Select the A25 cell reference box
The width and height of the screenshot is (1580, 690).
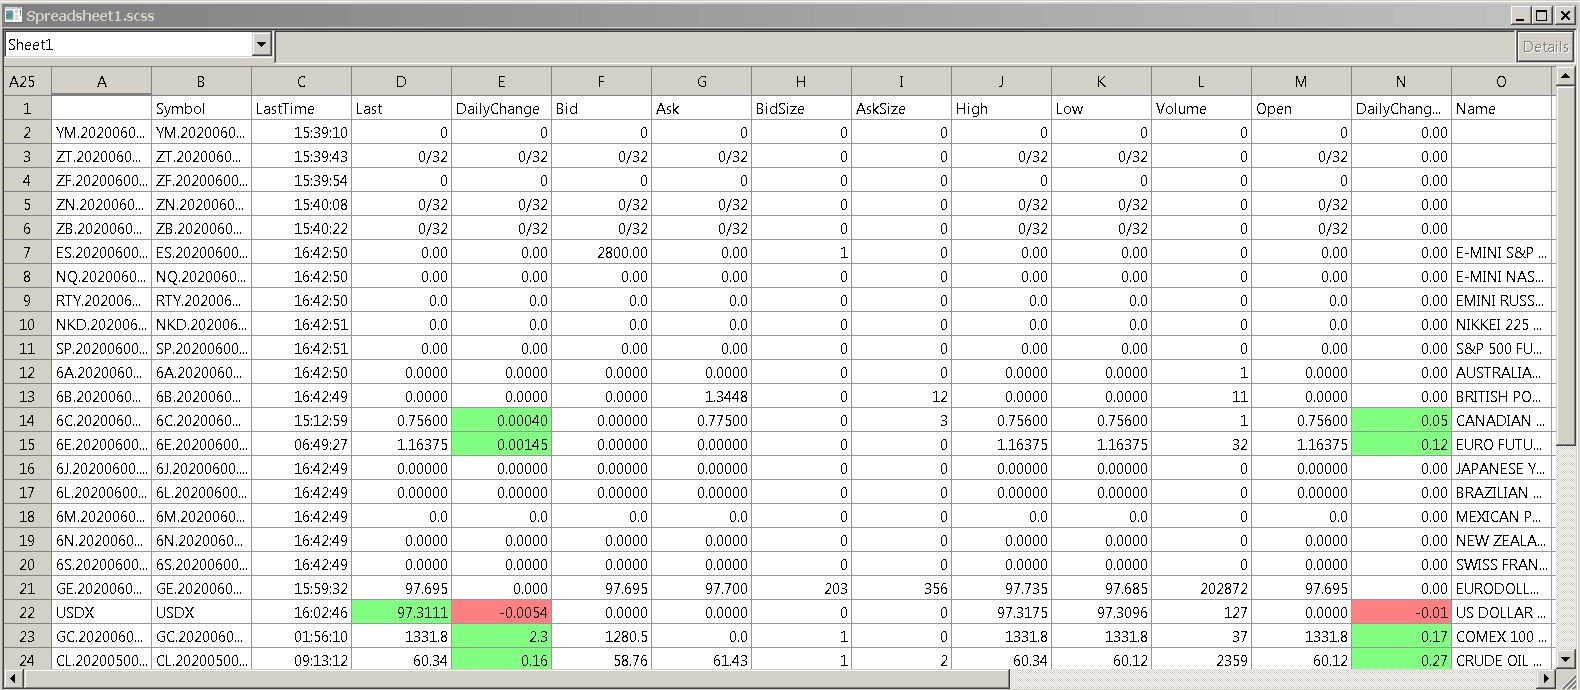[x=27, y=82]
